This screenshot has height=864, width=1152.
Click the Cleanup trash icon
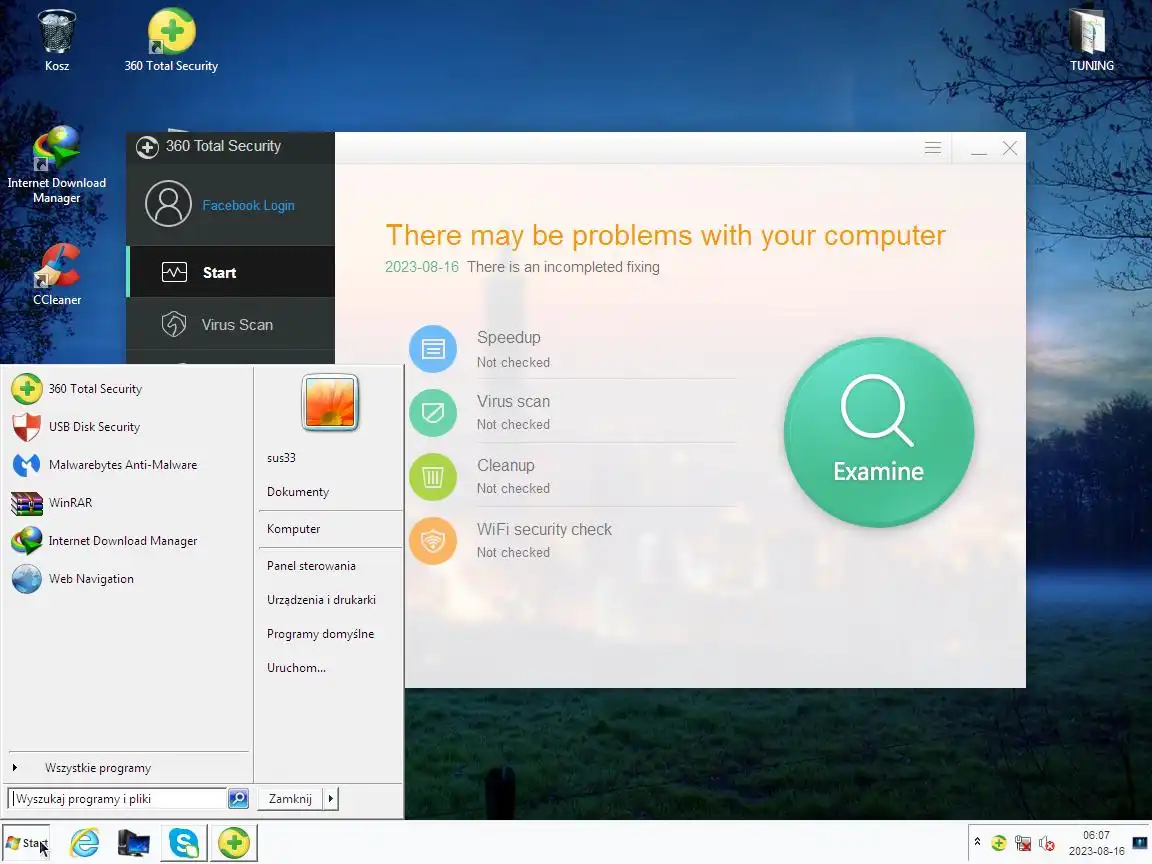(x=433, y=477)
